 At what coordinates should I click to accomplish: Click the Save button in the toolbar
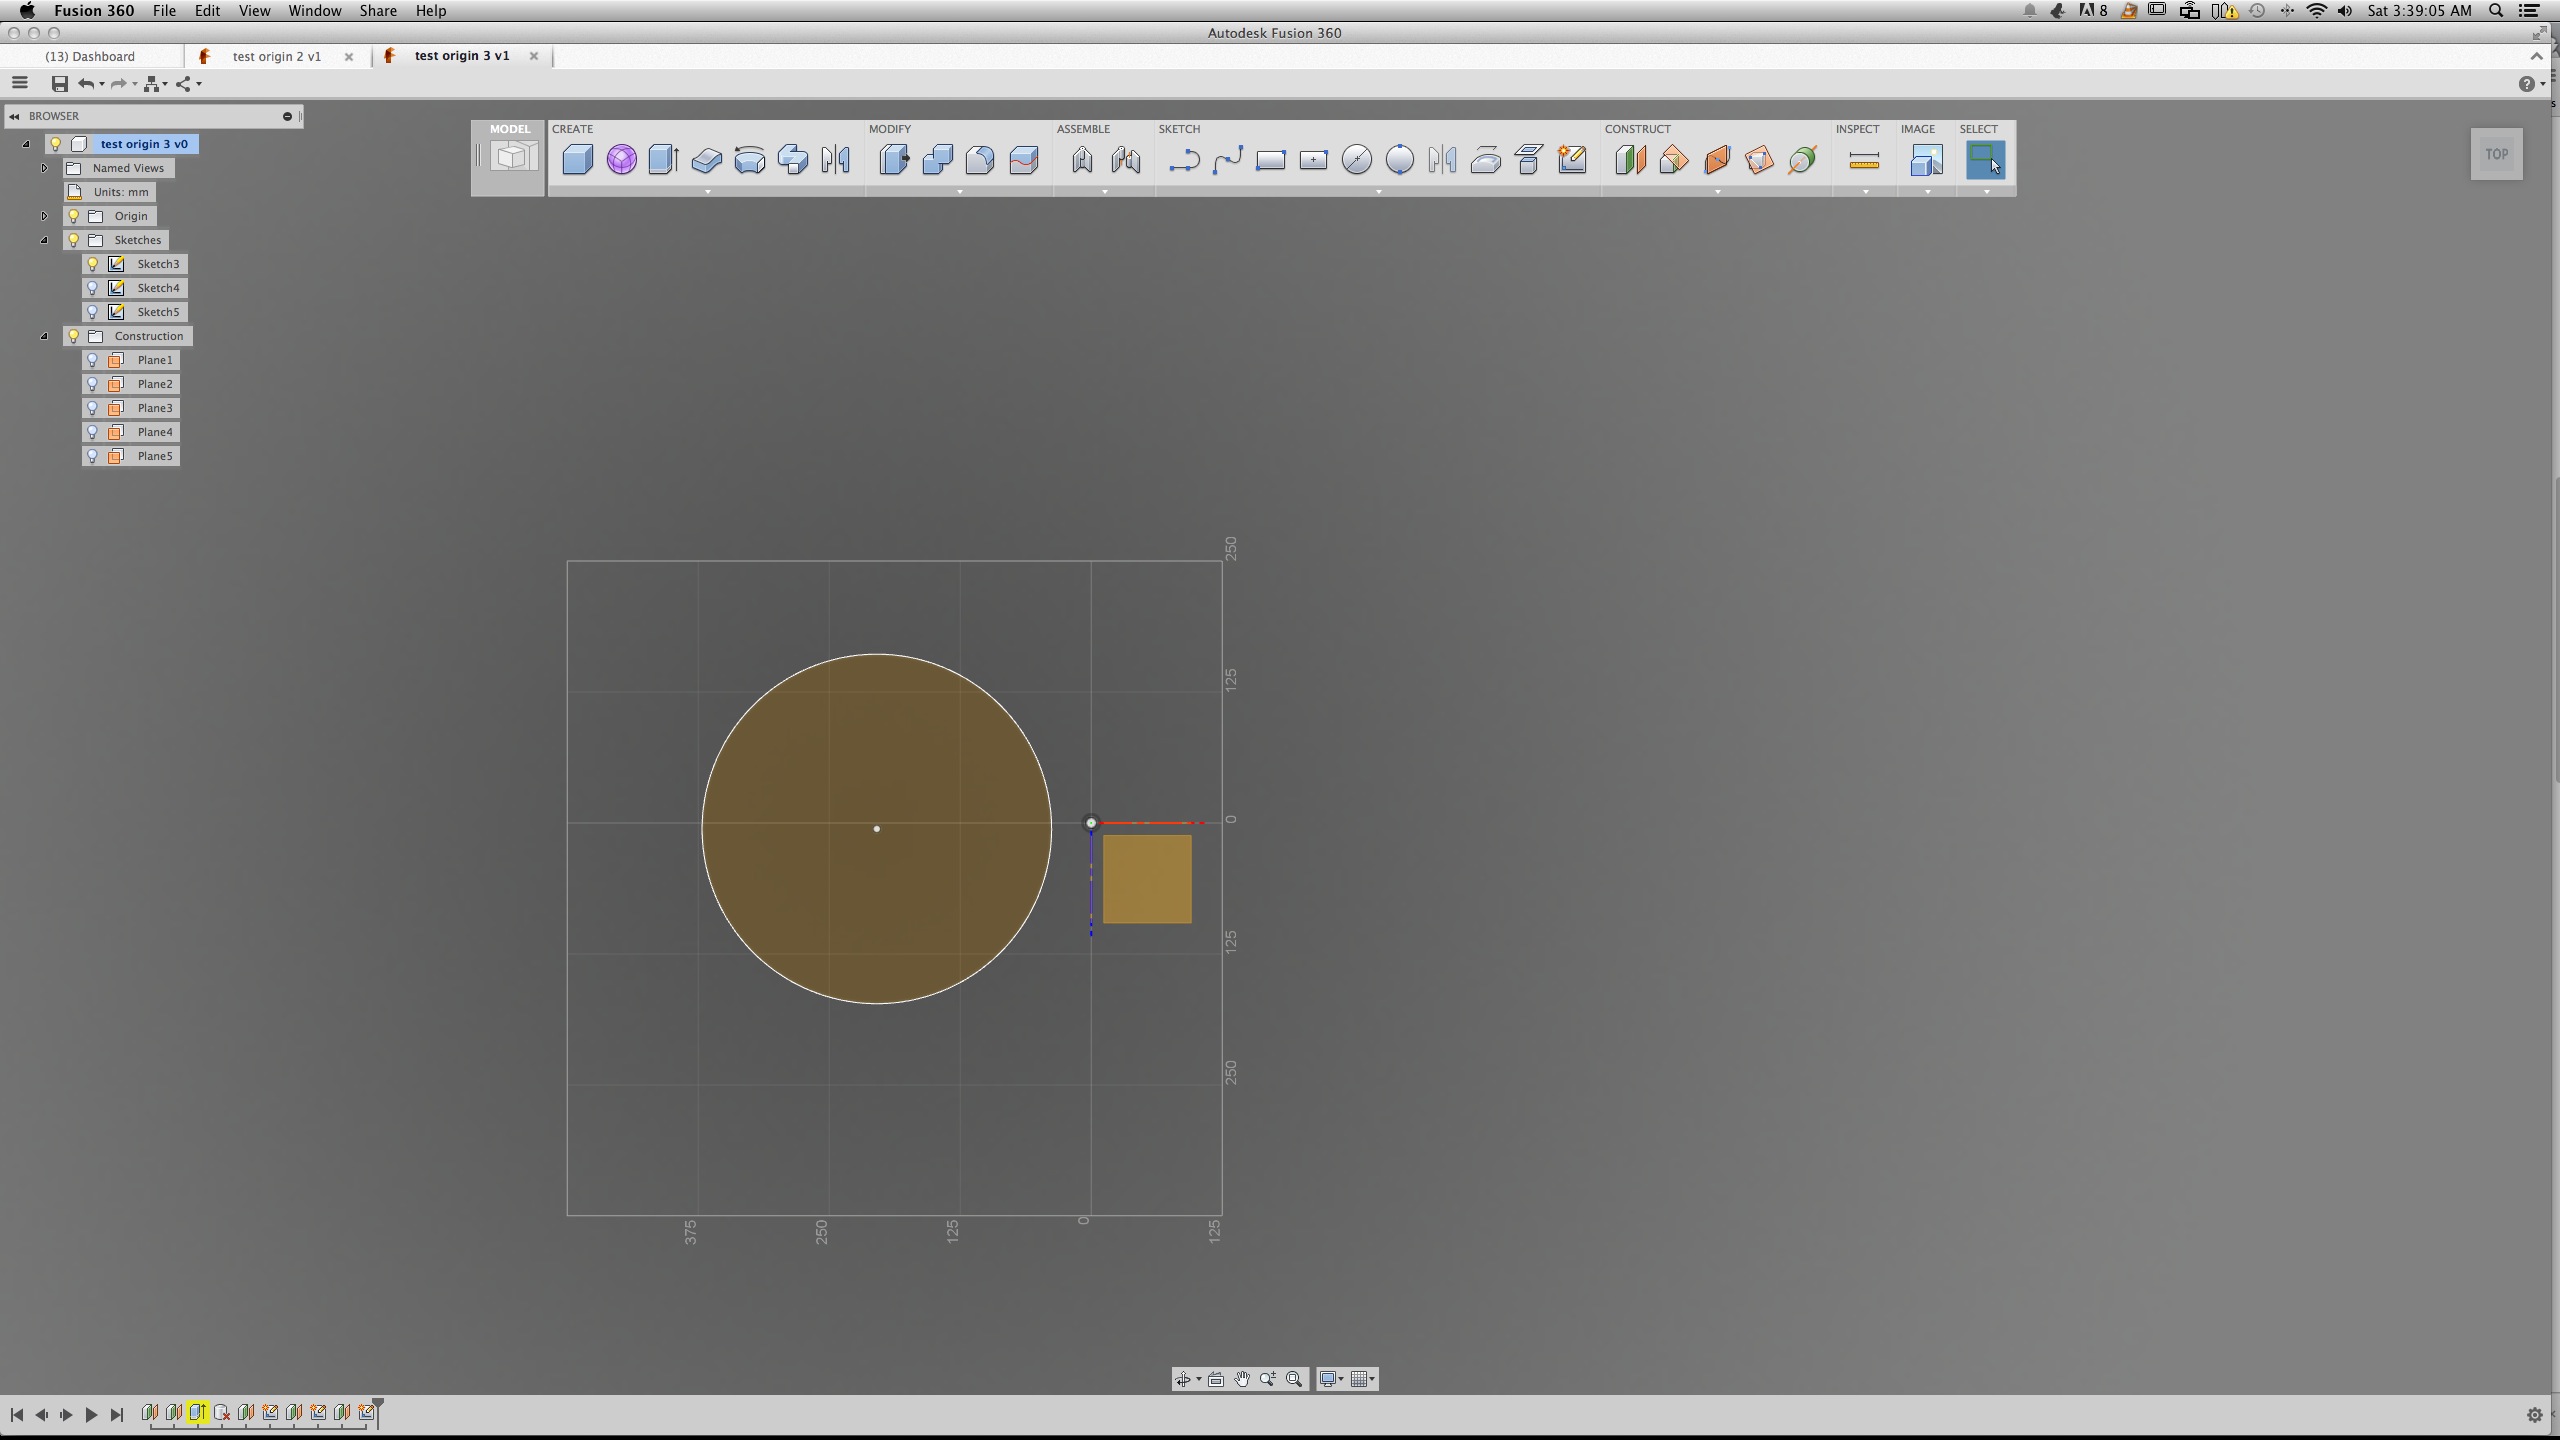(x=58, y=84)
